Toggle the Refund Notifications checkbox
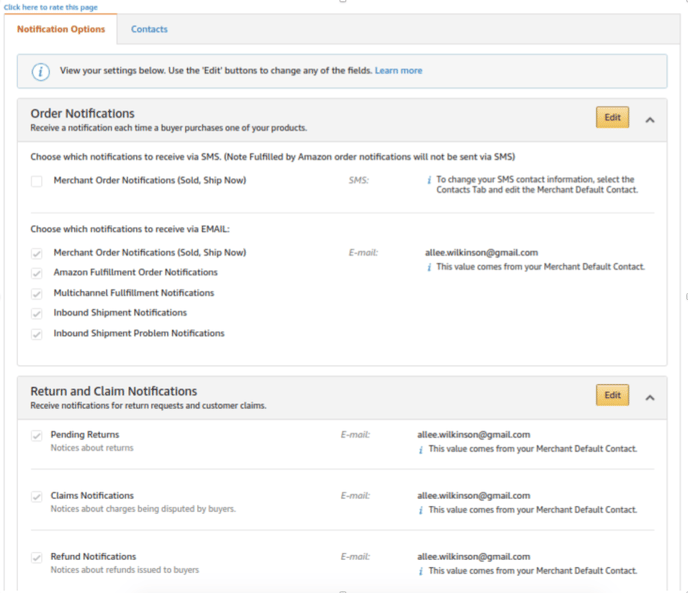This screenshot has height=593, width=688. (37, 558)
